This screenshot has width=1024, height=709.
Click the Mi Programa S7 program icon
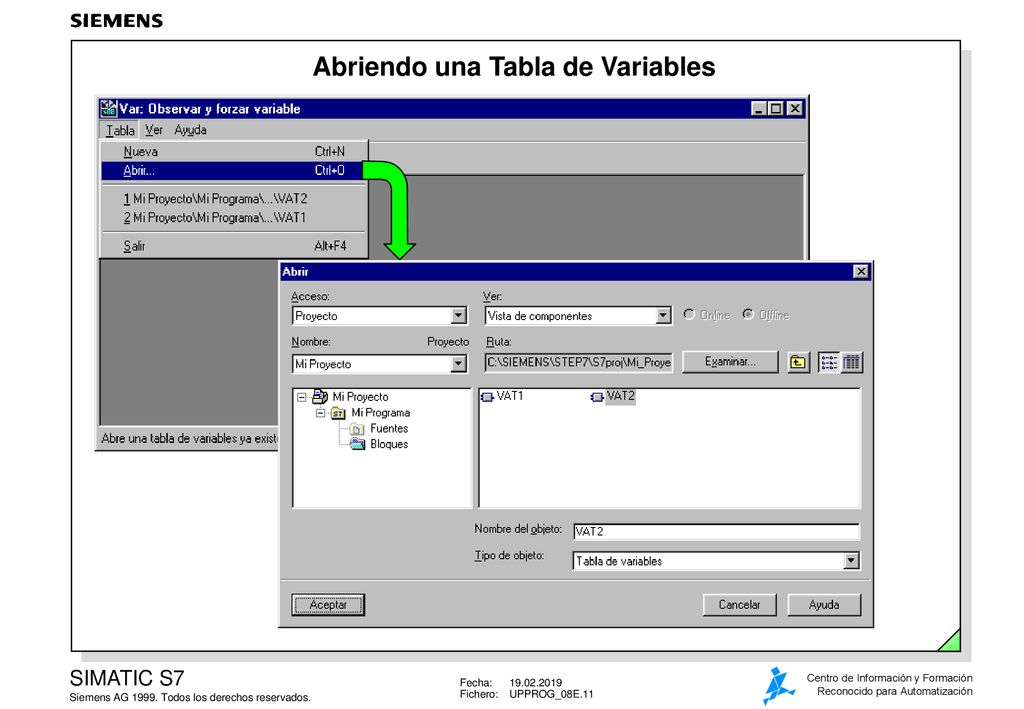click(338, 413)
